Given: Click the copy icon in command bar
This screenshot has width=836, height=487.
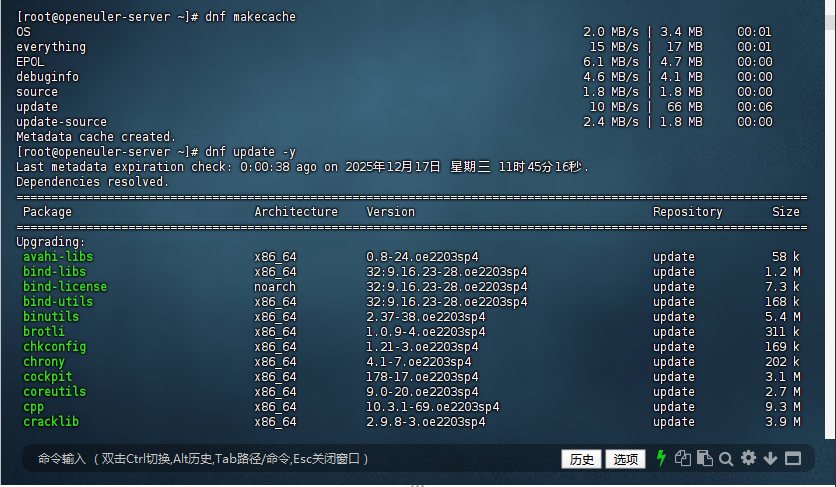Looking at the screenshot, I should point(682,458).
